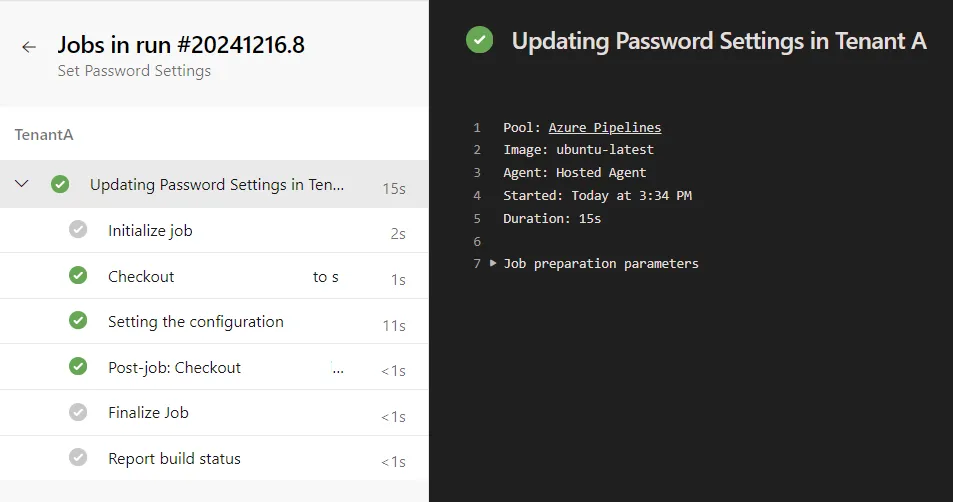Image resolution: width=953 pixels, height=502 pixels.
Task: Select the Post-job: Checkout step
Action: pyautogui.click(x=174, y=367)
